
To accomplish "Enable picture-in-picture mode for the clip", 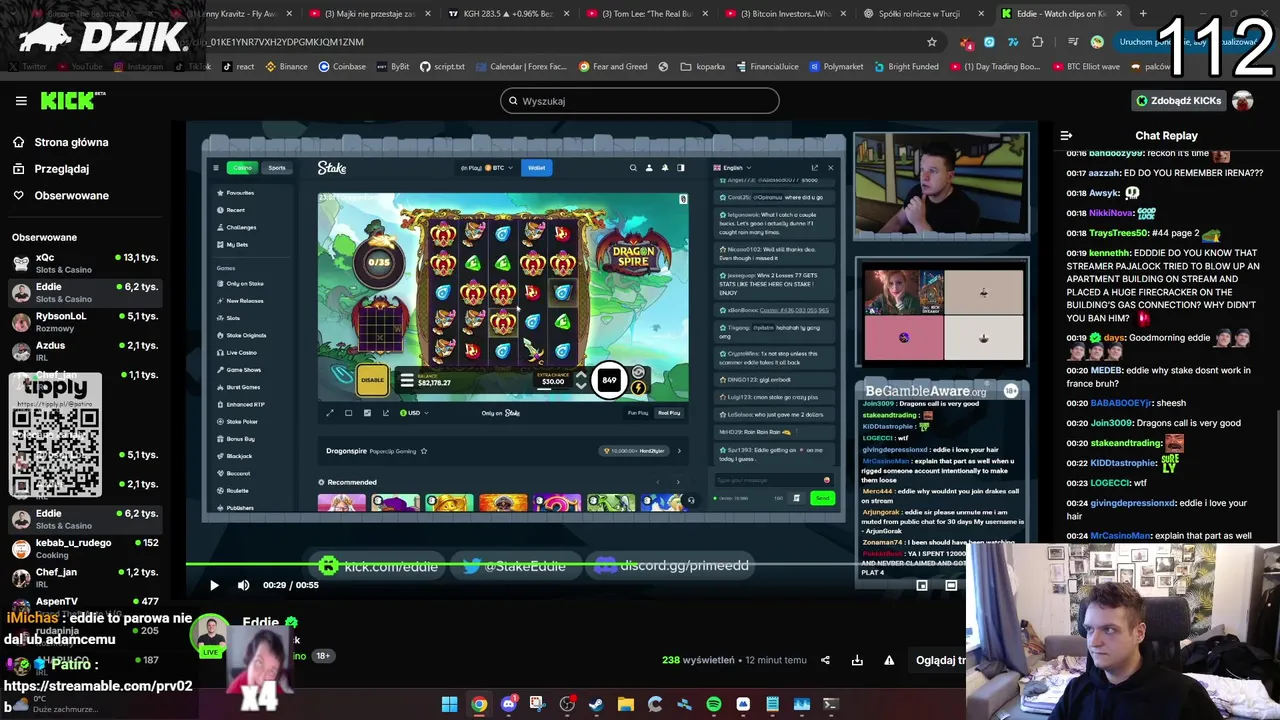I will [x=922, y=585].
